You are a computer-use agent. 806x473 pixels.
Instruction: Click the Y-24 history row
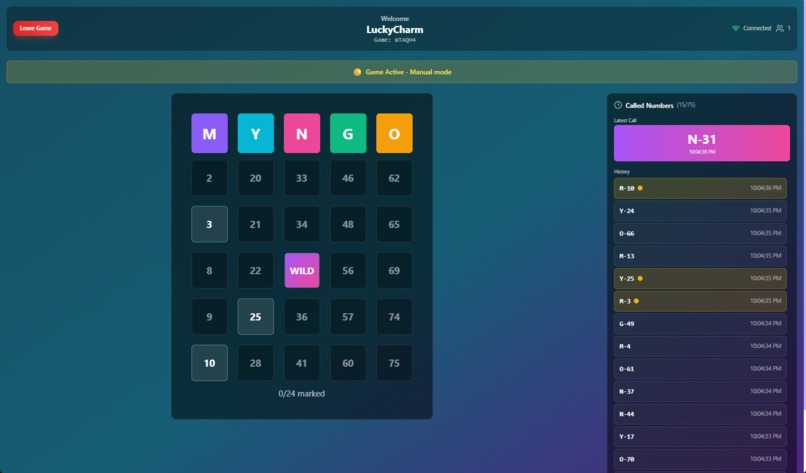tap(700, 211)
